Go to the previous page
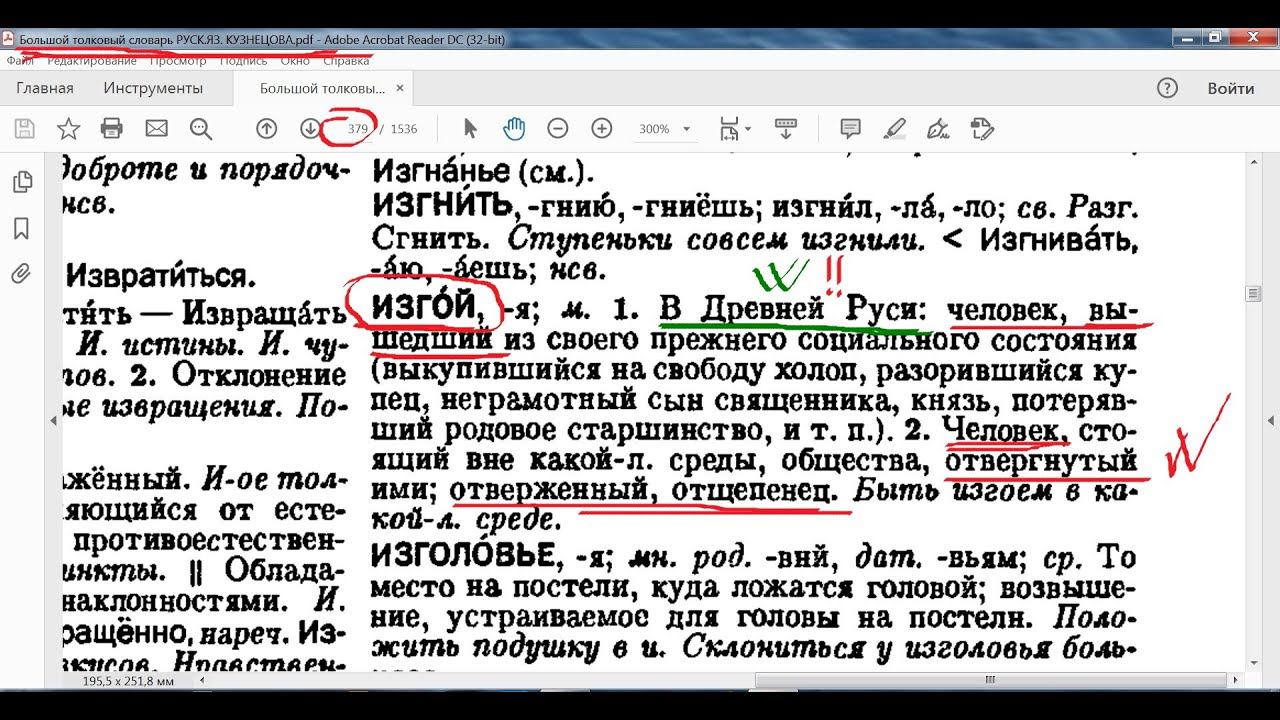The height and width of the screenshot is (720, 1280). coord(266,128)
